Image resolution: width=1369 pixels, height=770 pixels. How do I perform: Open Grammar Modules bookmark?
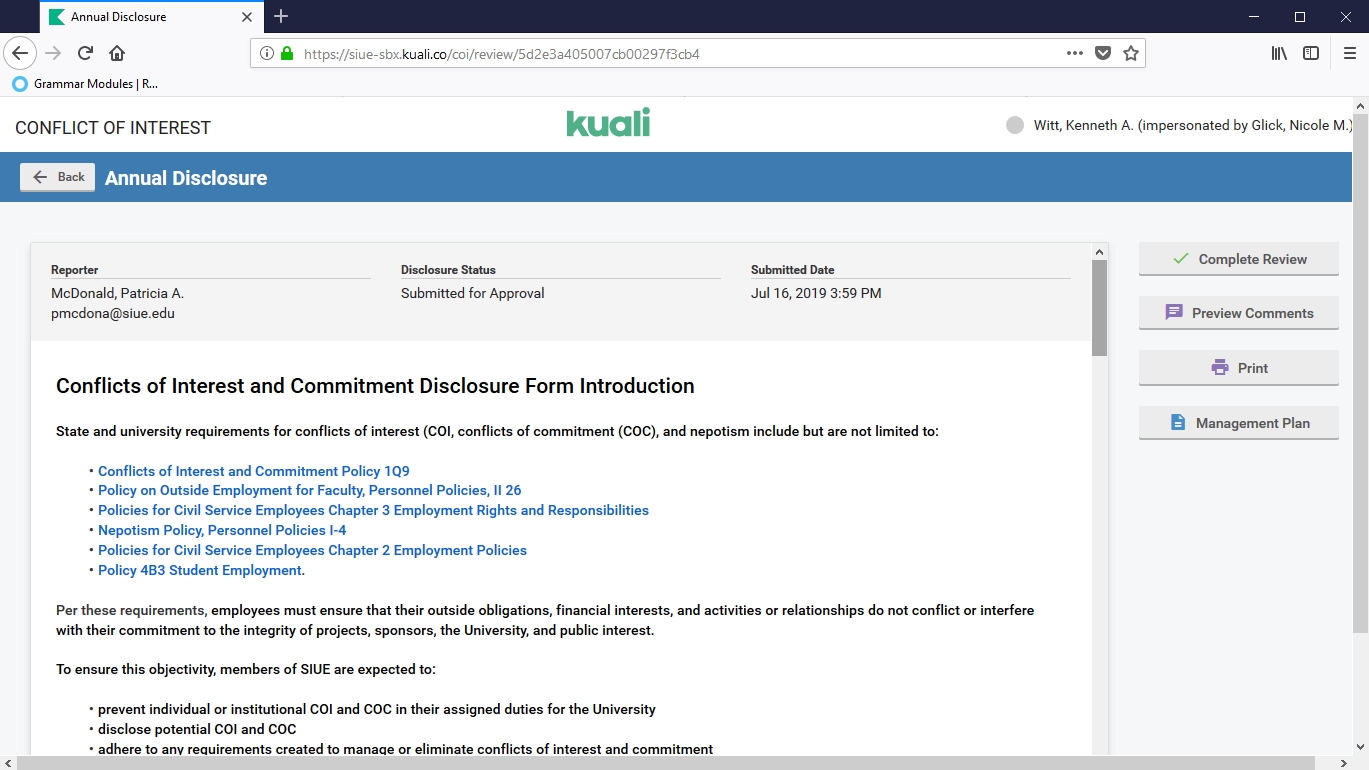(x=86, y=84)
